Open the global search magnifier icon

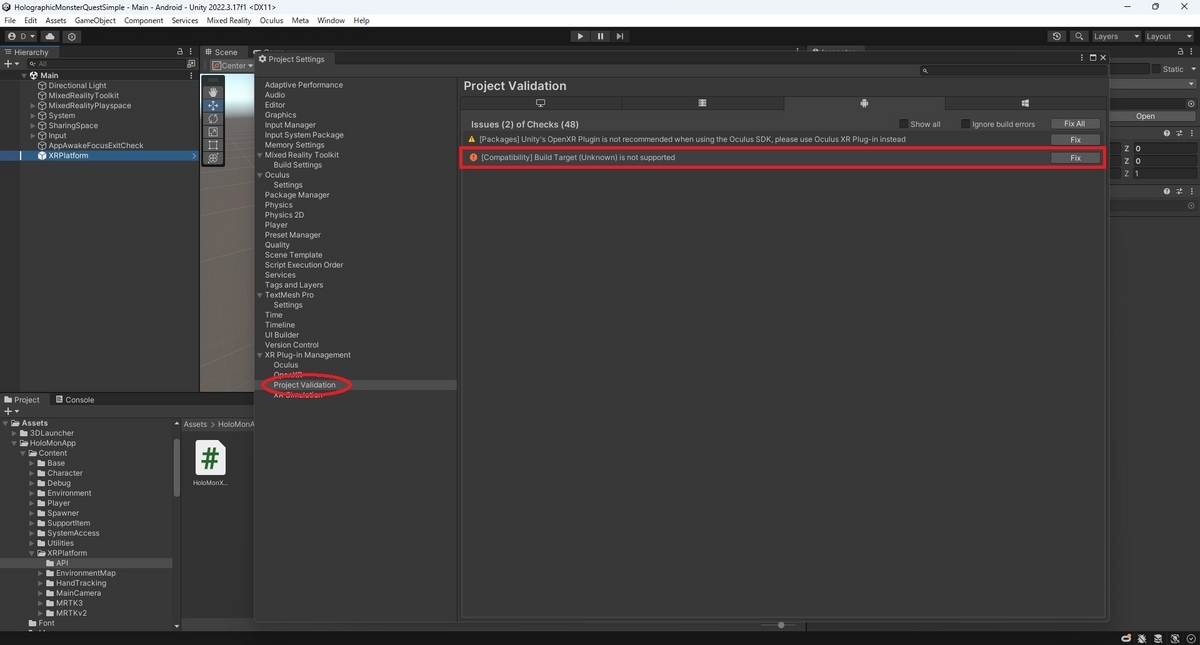tap(1079, 36)
